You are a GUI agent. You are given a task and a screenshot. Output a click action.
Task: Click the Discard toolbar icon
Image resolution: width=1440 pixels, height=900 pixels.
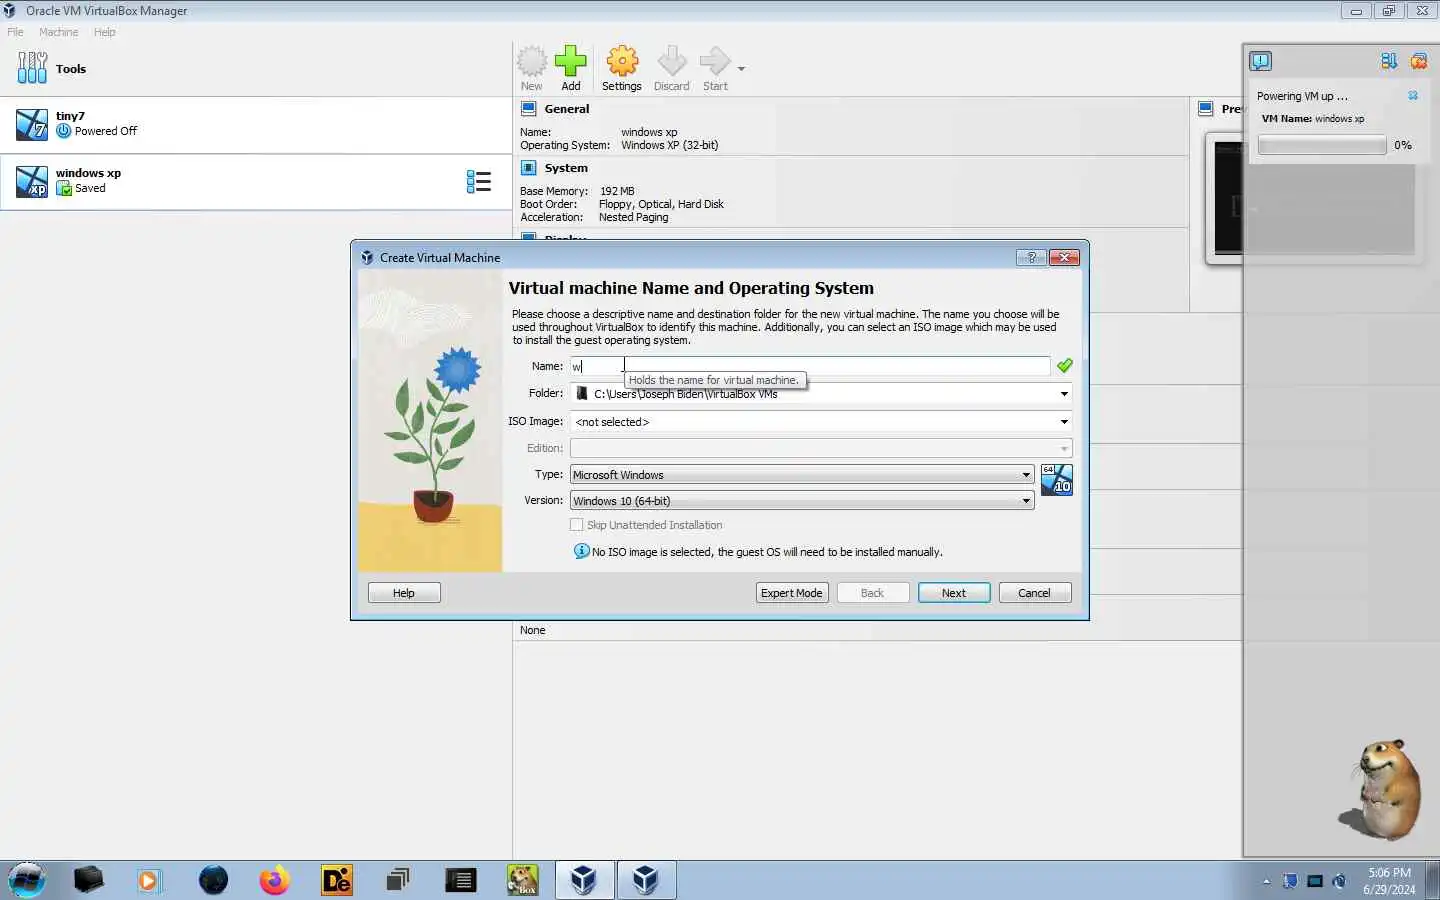click(x=672, y=68)
